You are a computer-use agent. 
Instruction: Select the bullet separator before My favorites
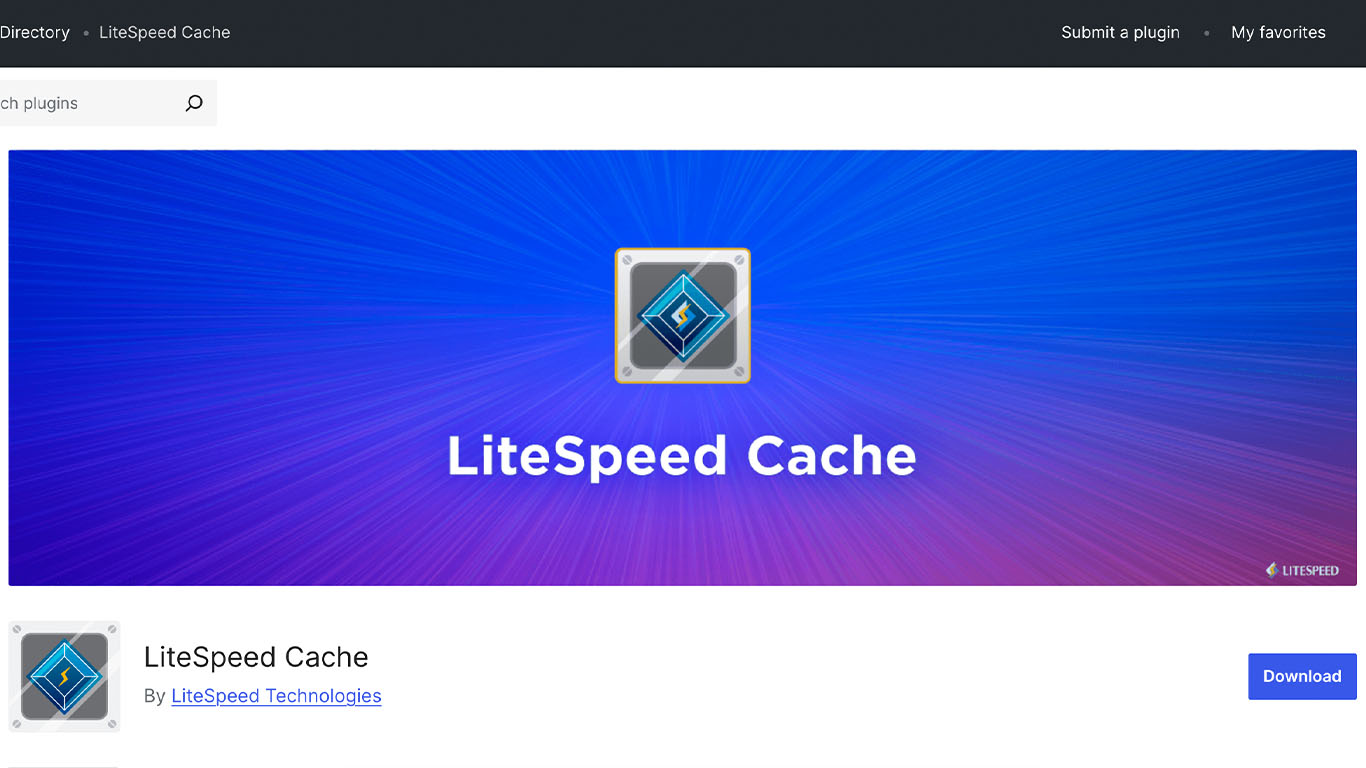tap(1207, 32)
